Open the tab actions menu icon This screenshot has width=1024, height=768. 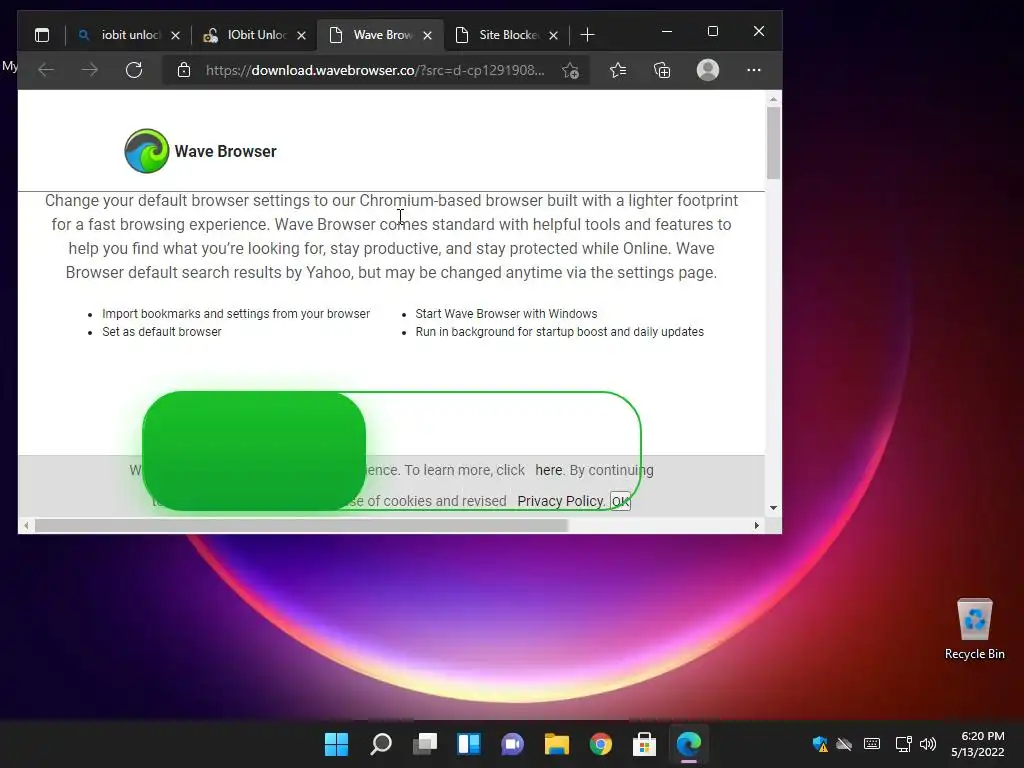[x=42, y=35]
